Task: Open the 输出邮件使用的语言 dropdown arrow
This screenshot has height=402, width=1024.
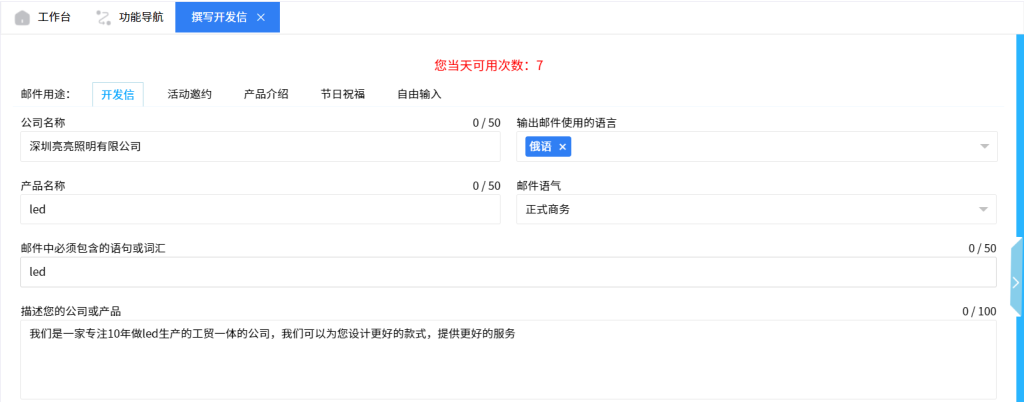Action: [982, 147]
